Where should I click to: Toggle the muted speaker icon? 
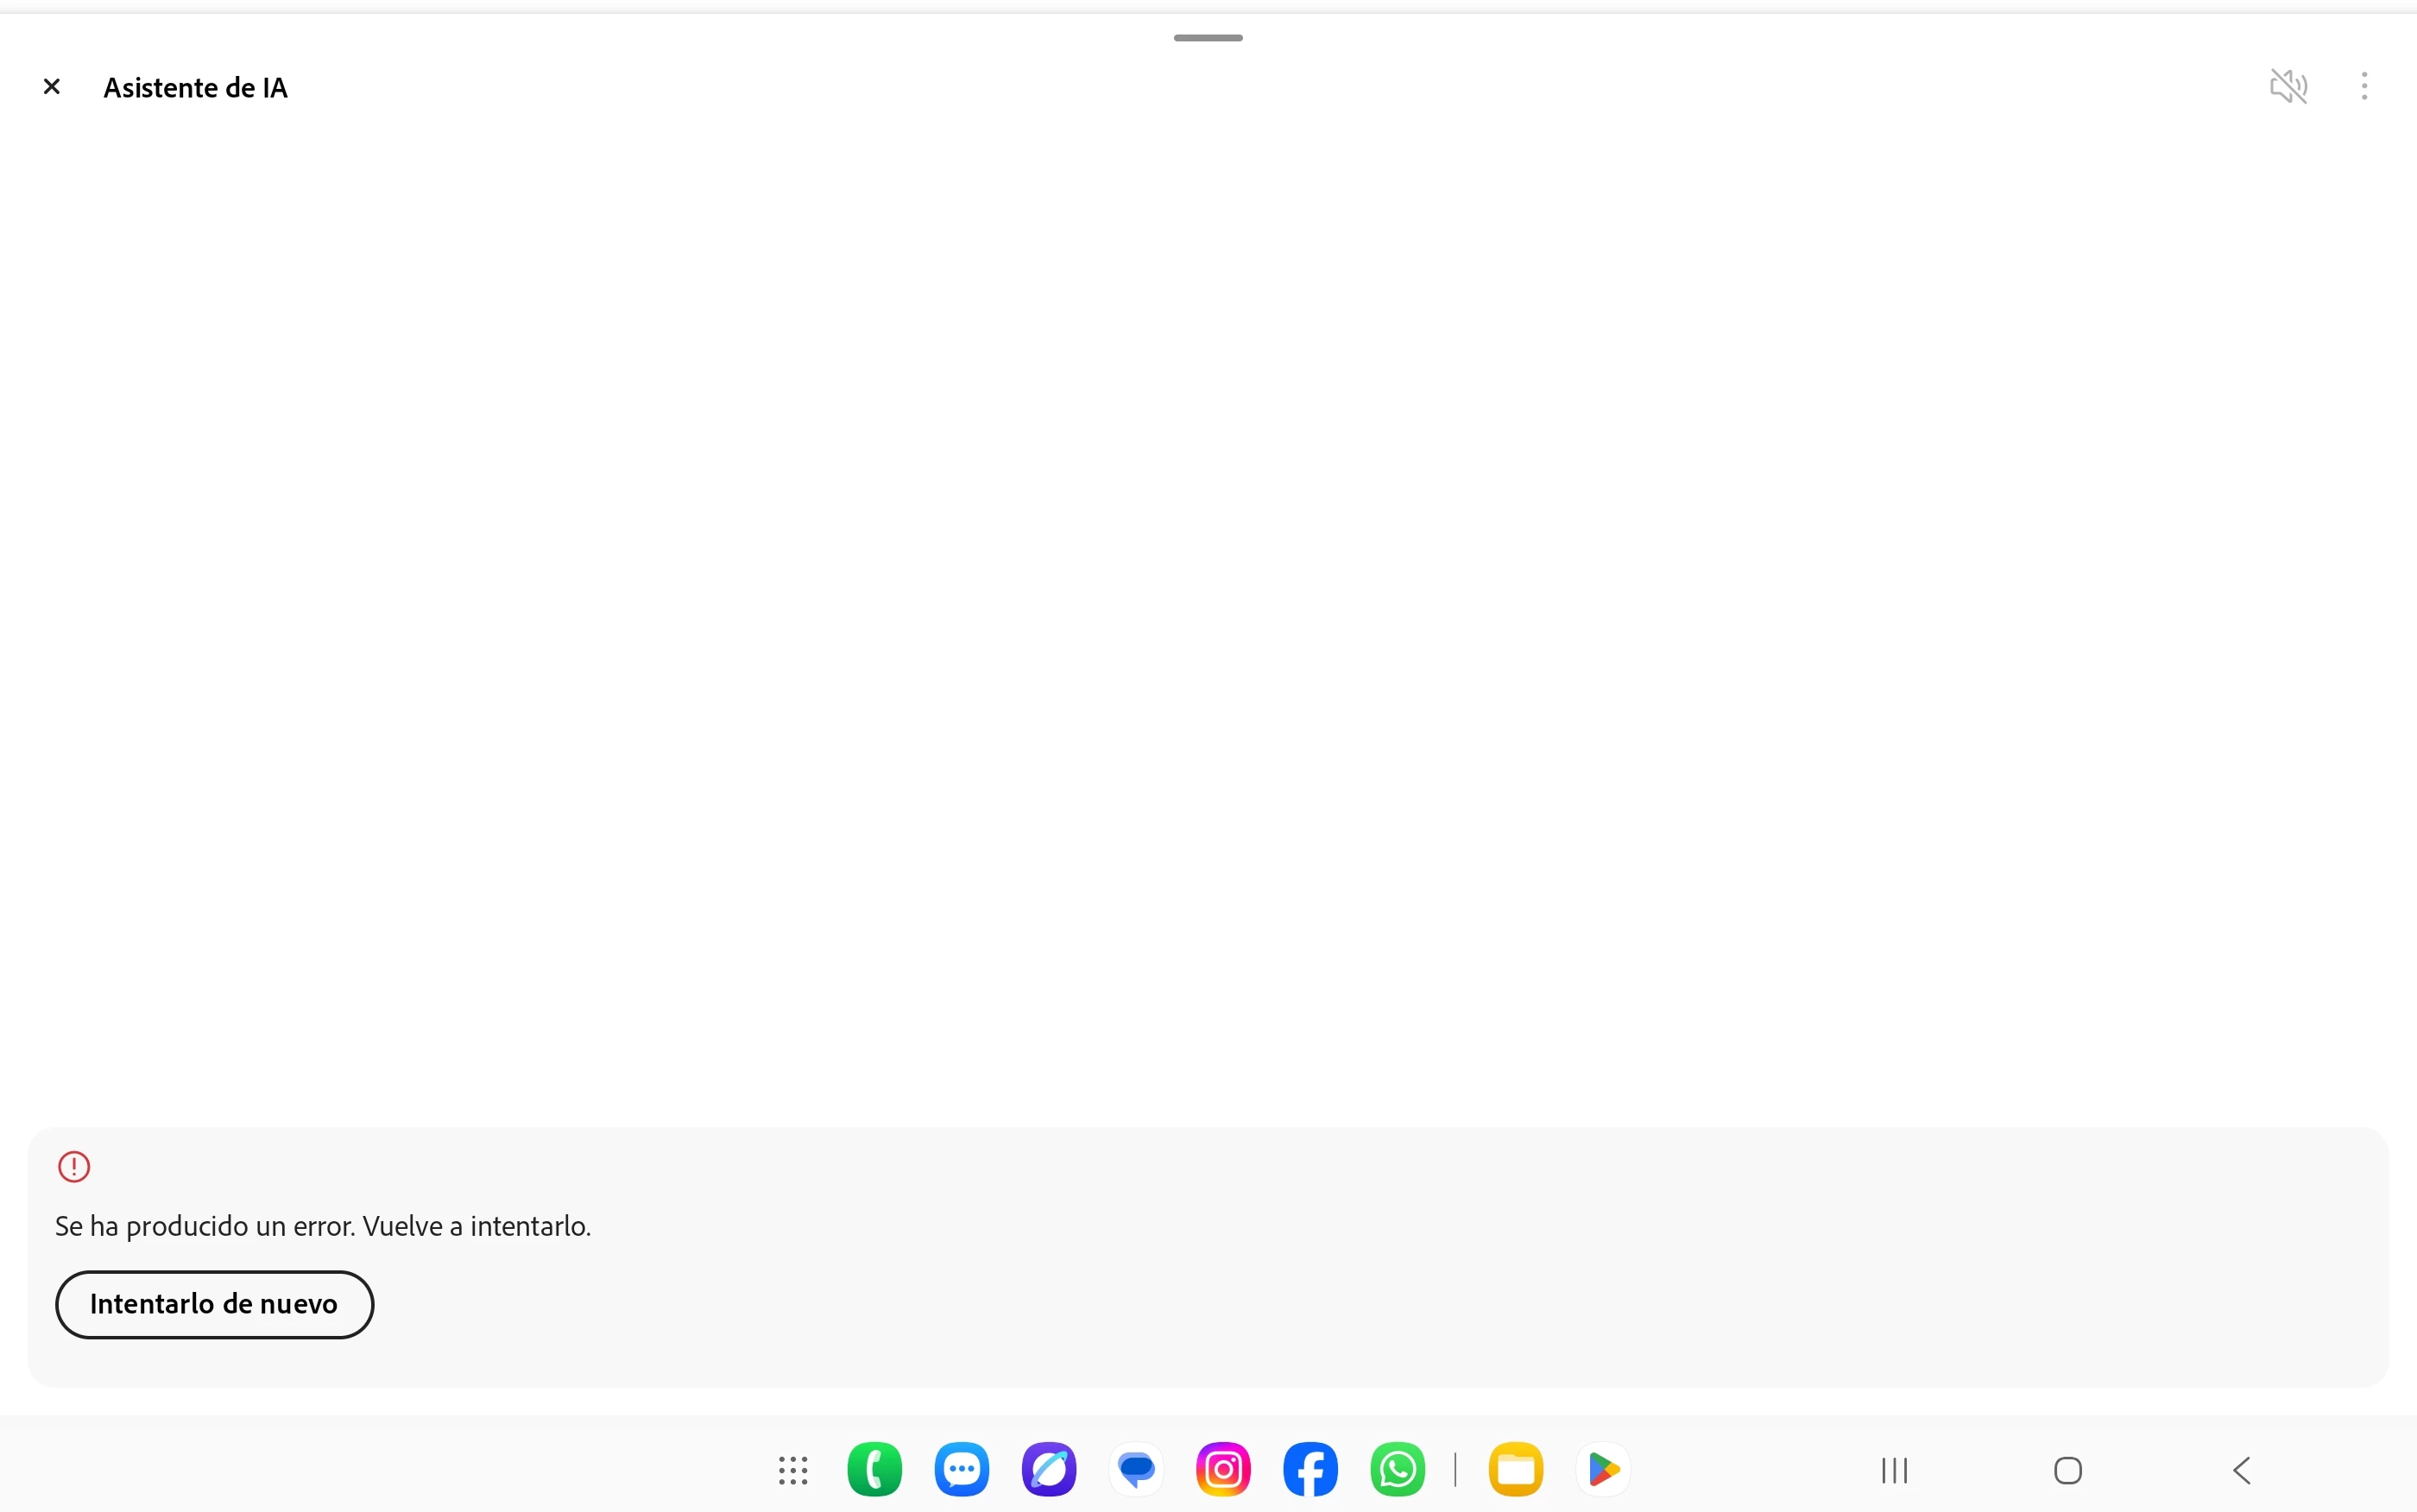click(x=2288, y=87)
